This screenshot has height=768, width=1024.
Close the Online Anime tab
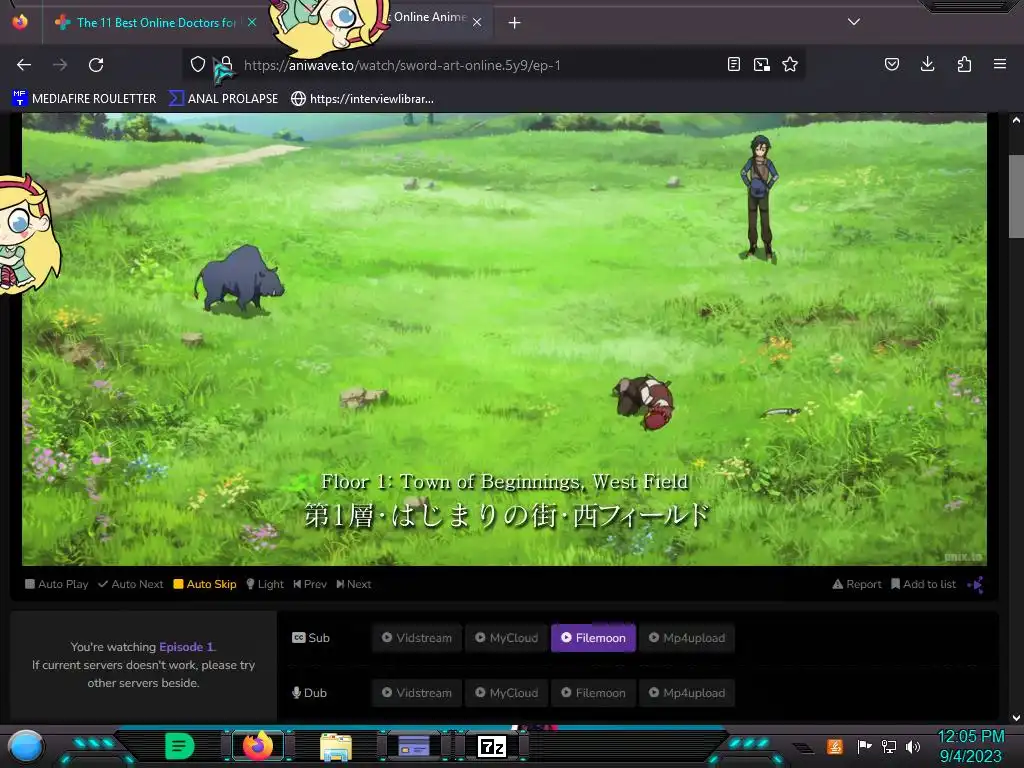477,22
